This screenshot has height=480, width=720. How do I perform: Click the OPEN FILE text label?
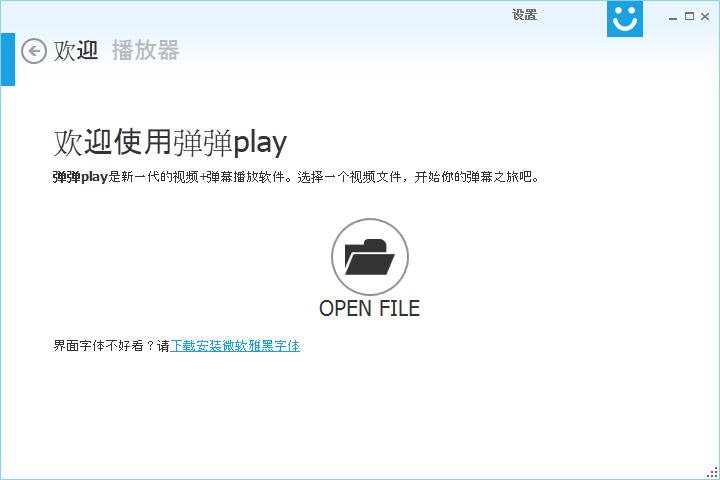pyautogui.click(x=369, y=308)
